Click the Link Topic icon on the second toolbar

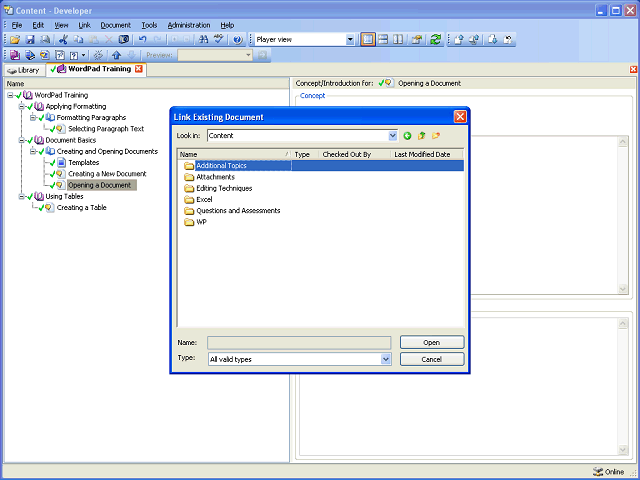[x=45, y=55]
